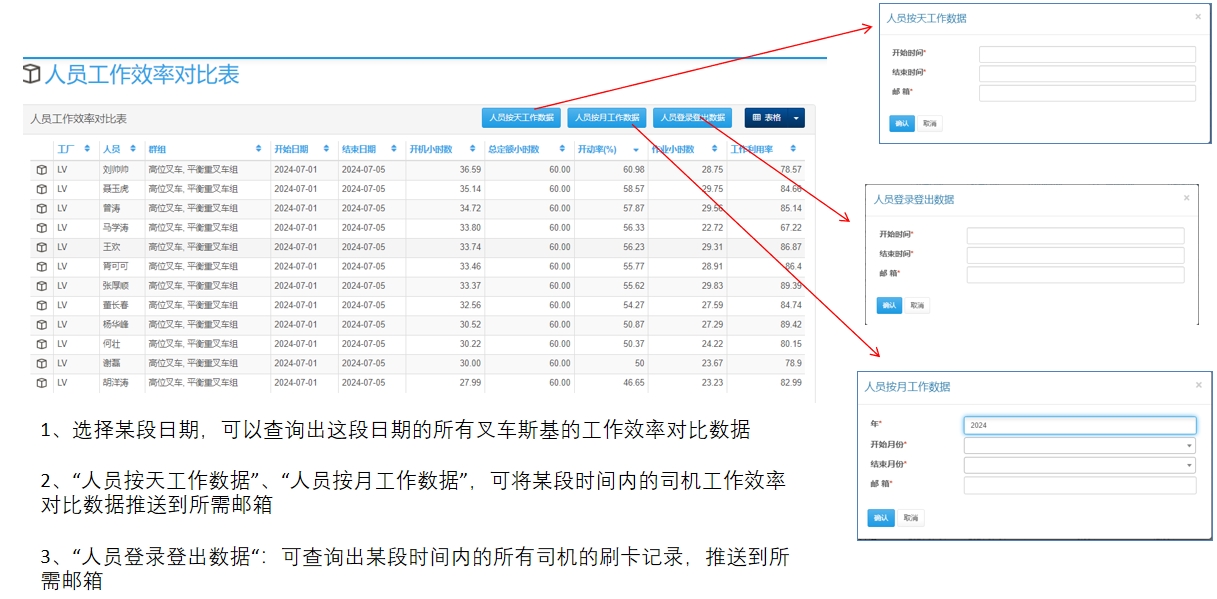Screen dimensions: 1217x599
Task: Click 取消 in the 人员按月工作数据 dialog
Action: [x=910, y=518]
